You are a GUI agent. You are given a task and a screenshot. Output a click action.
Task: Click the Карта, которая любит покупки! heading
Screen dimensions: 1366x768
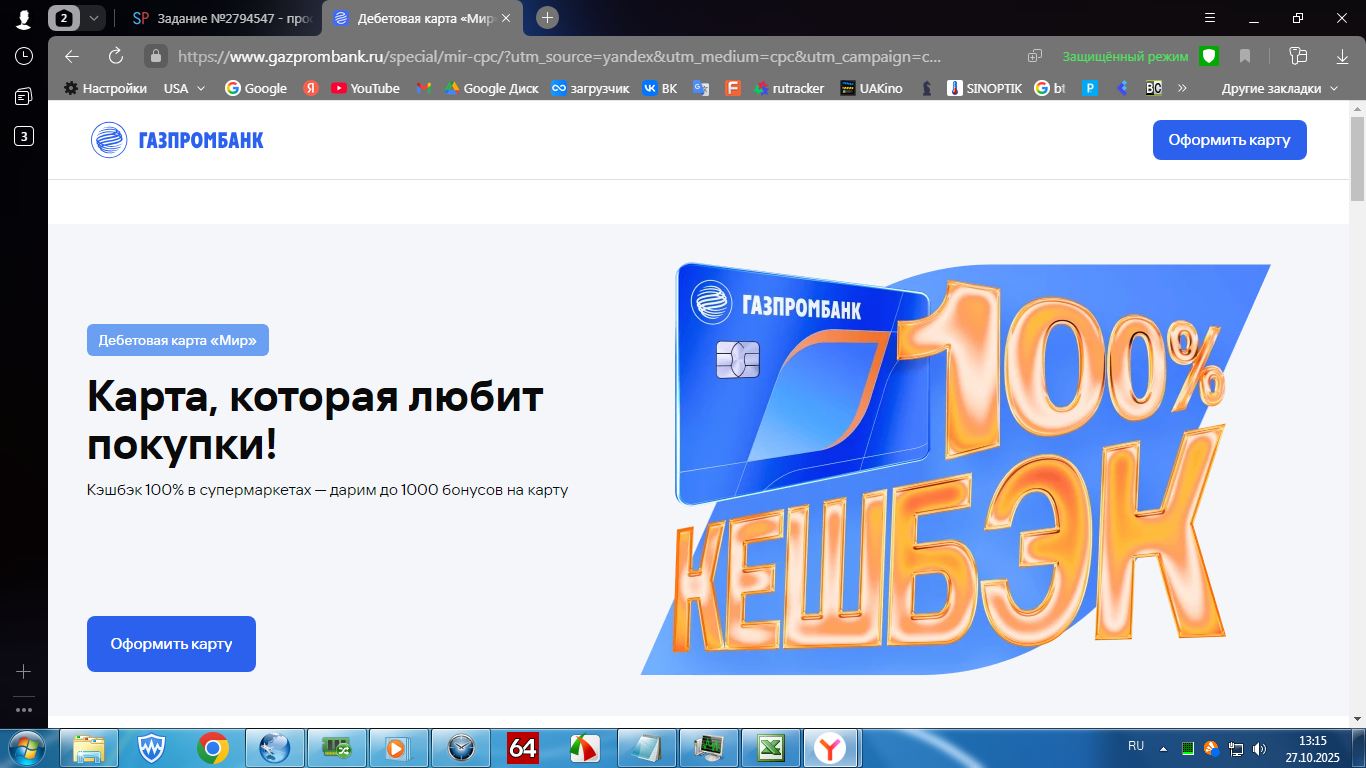315,421
